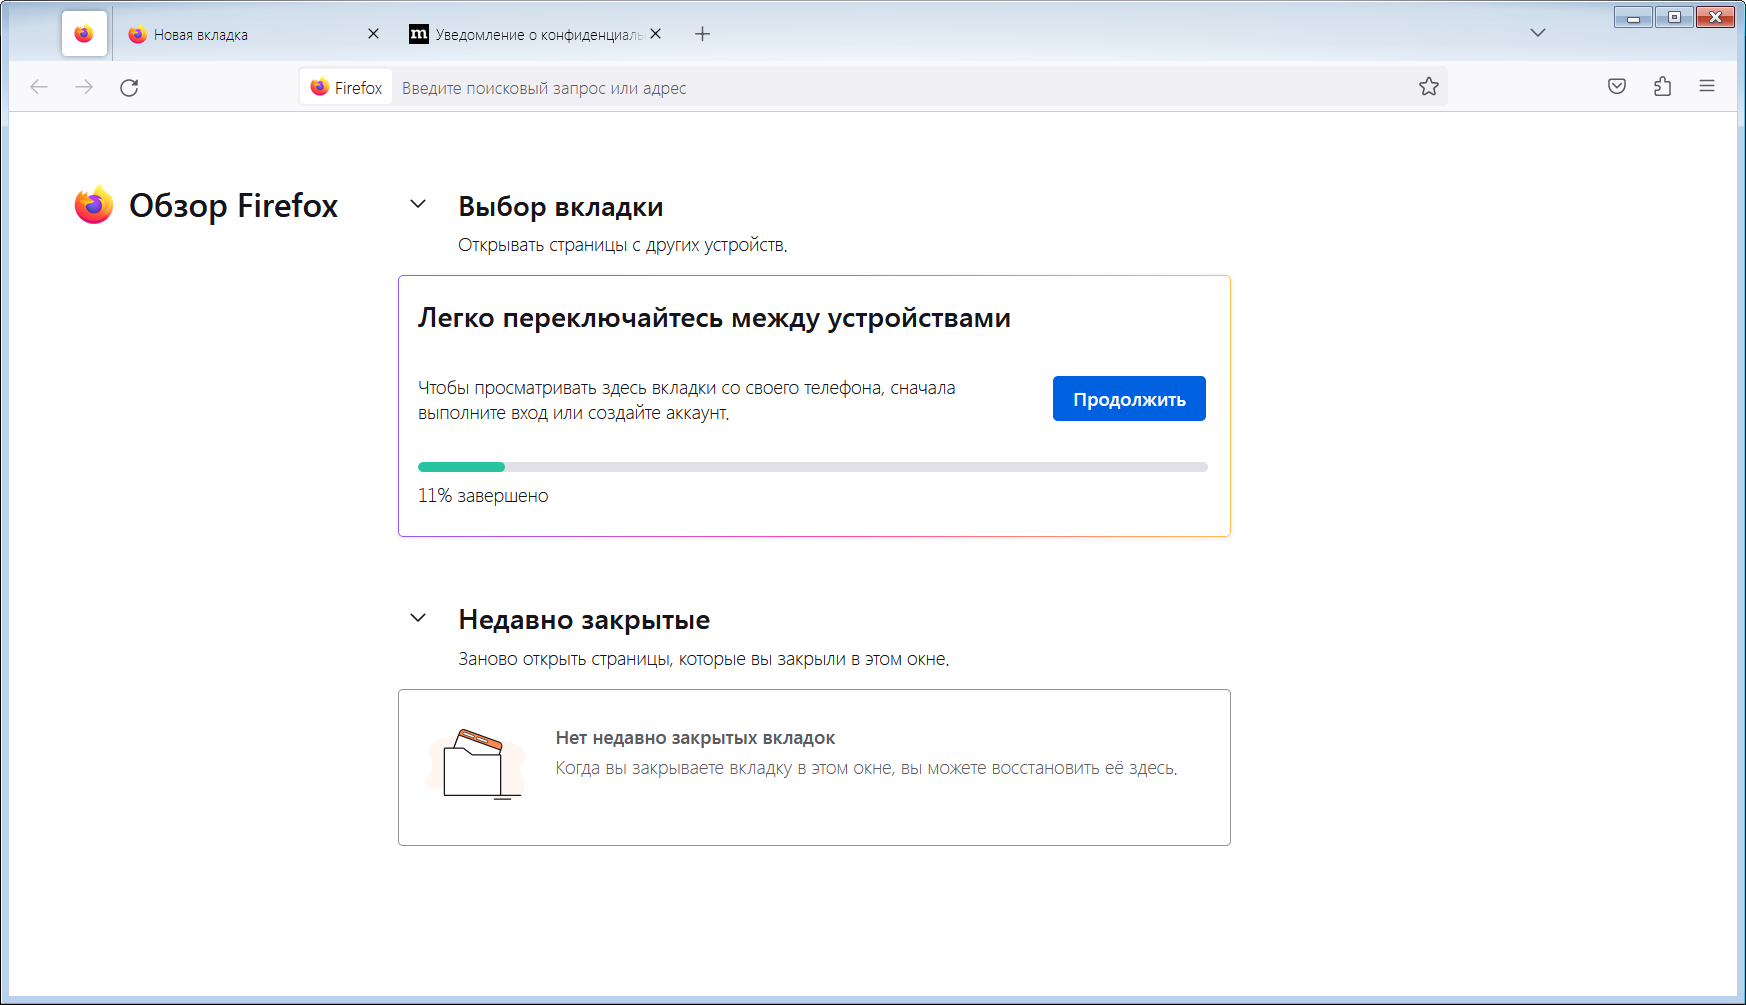Click the Выбор вкладки heading

coord(561,207)
